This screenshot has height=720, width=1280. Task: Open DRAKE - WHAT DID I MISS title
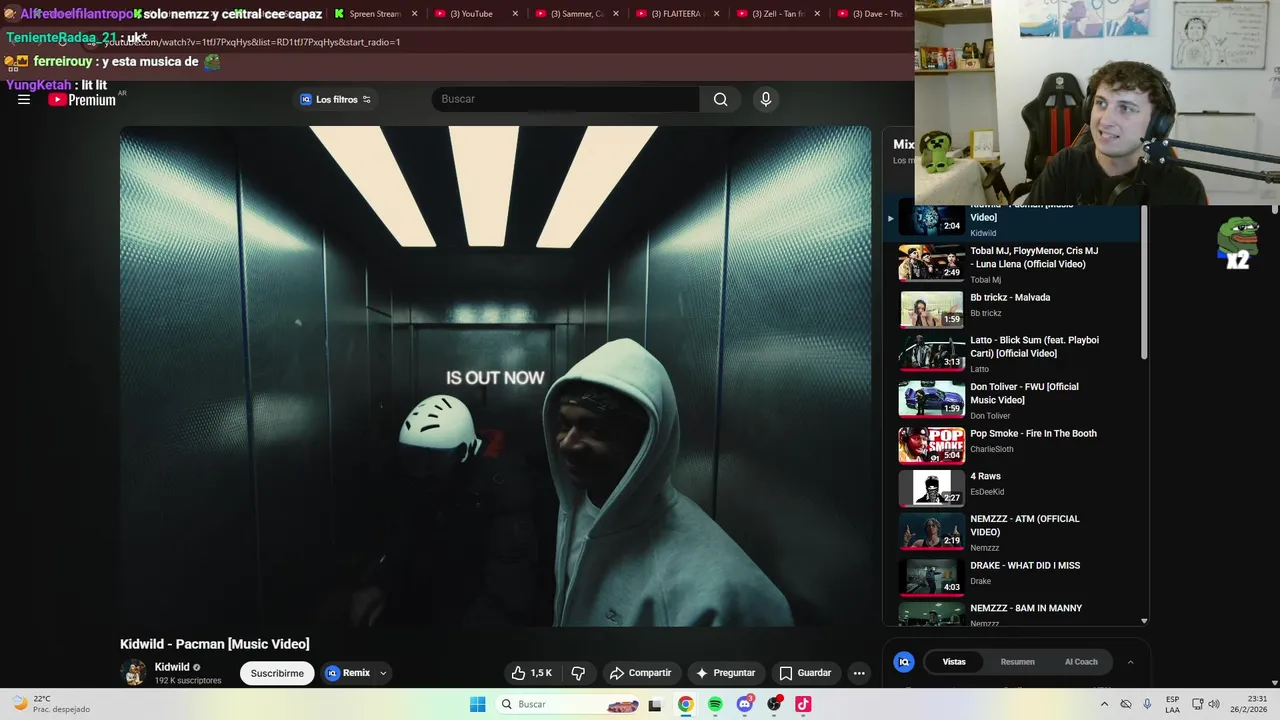[1025, 565]
